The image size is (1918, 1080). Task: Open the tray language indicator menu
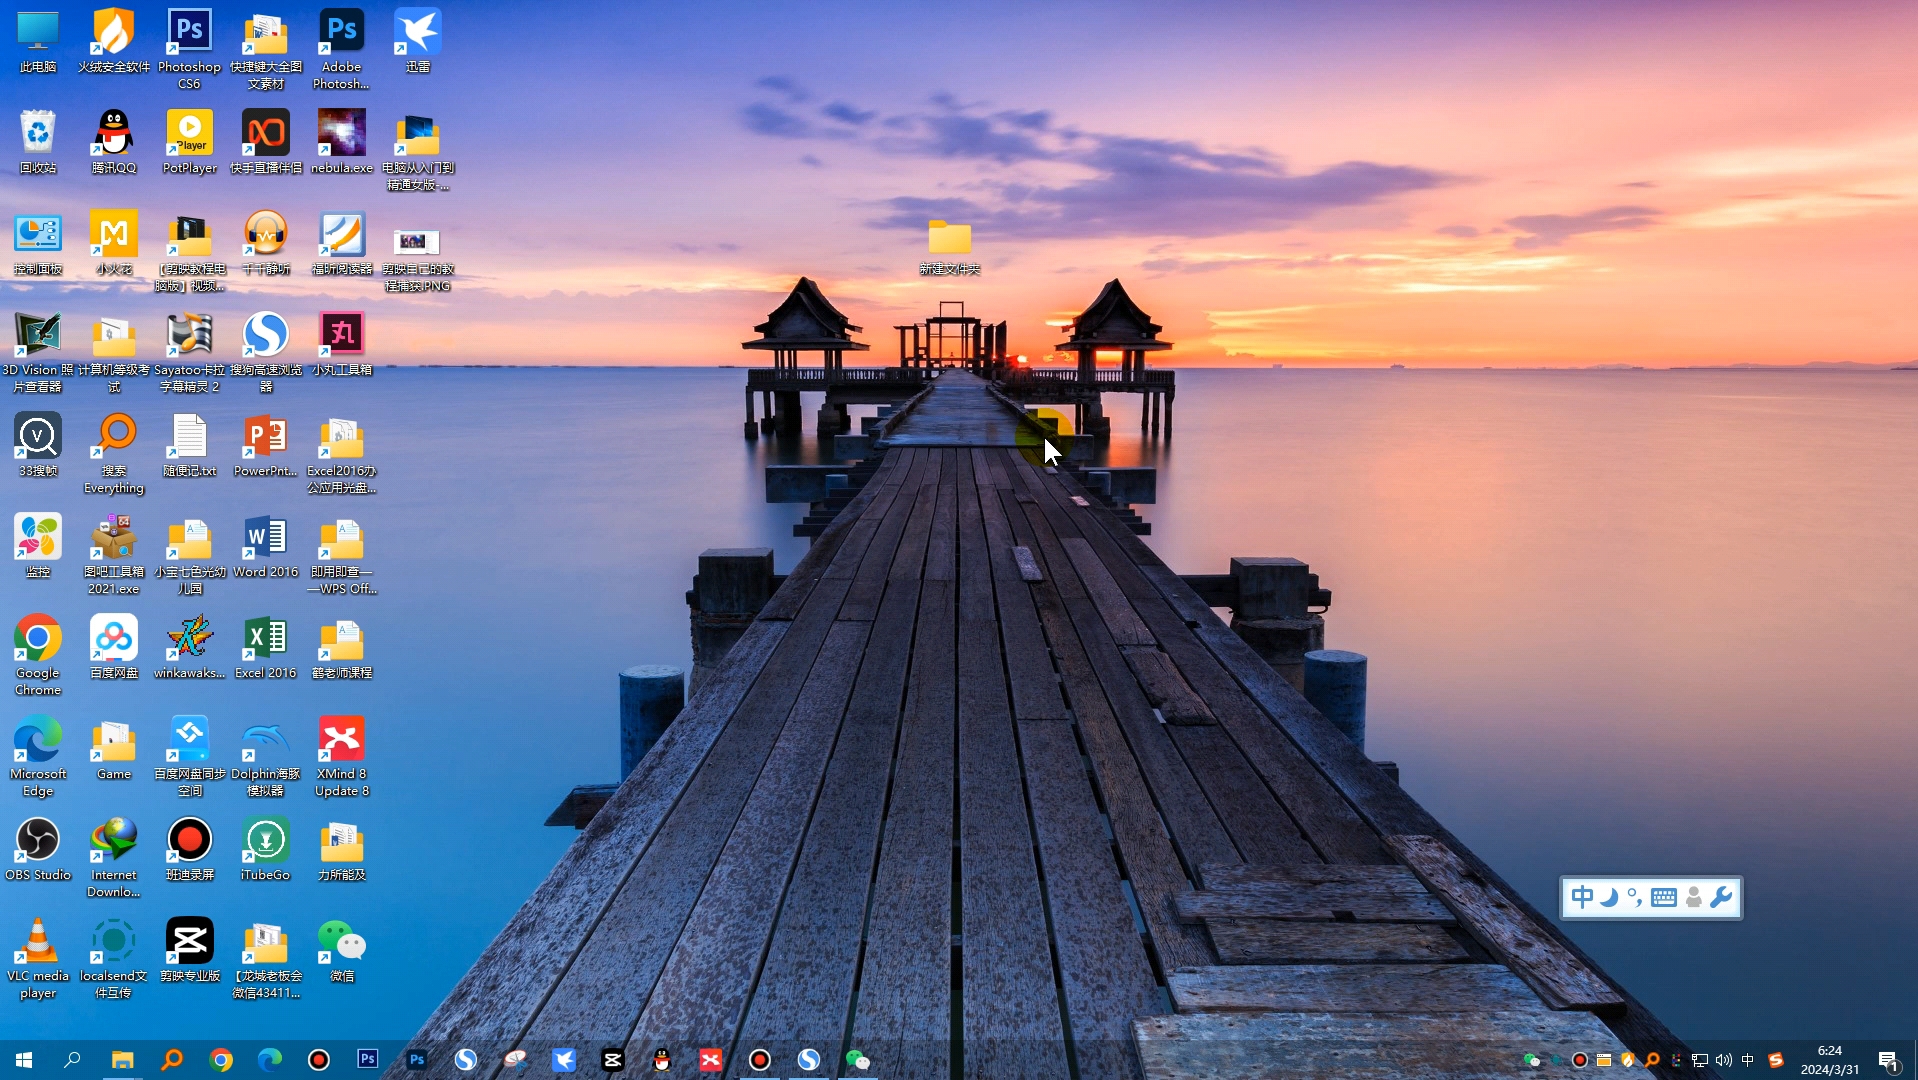tap(1747, 1061)
